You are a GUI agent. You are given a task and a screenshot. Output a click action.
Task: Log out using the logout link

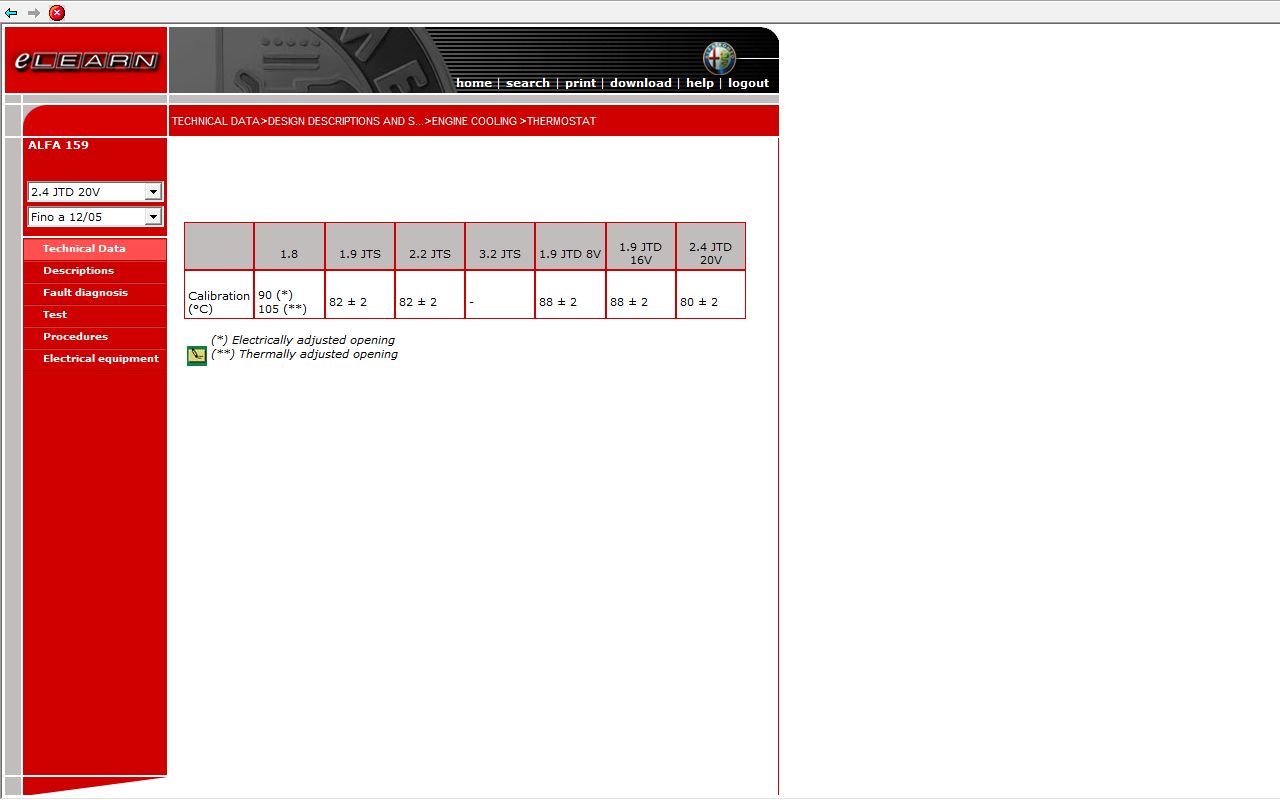click(x=748, y=83)
